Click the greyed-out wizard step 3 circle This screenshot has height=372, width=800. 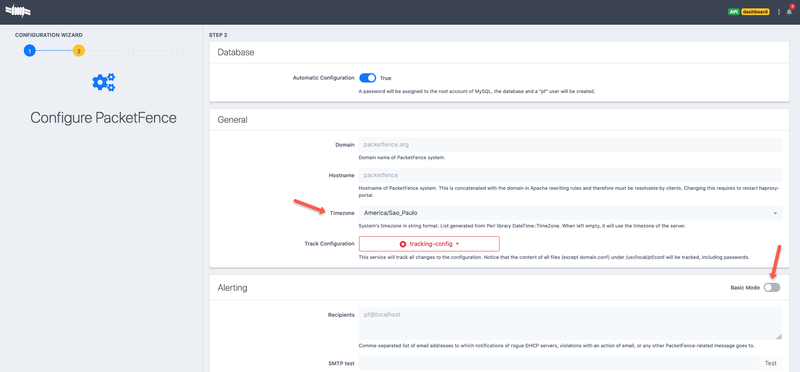(128, 51)
